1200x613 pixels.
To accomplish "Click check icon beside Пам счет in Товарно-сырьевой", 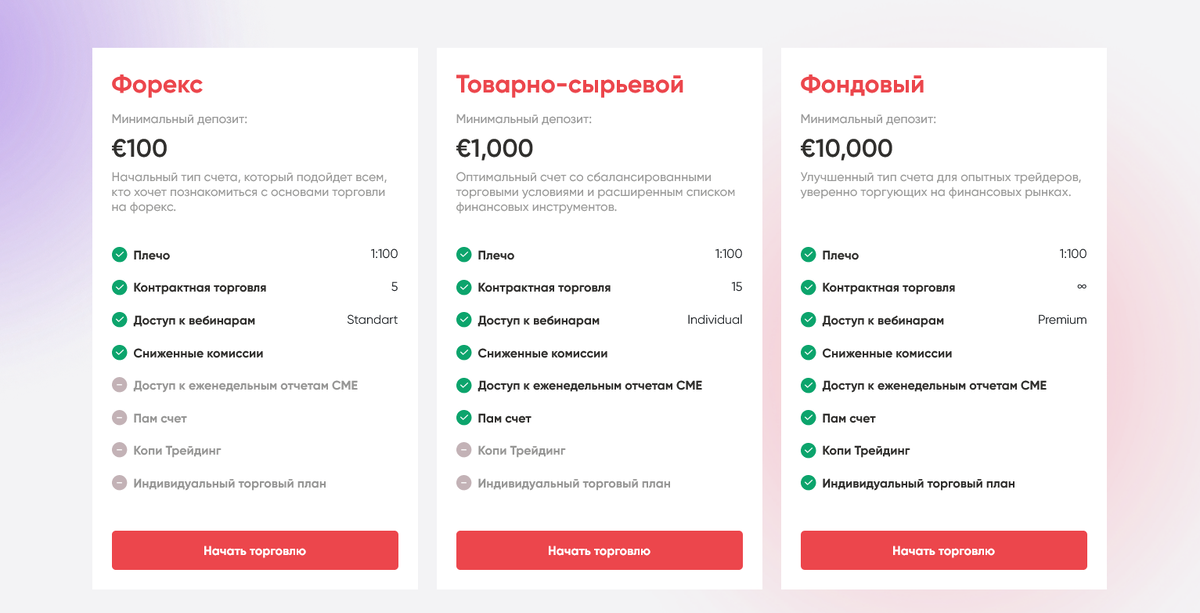I will coord(463,418).
